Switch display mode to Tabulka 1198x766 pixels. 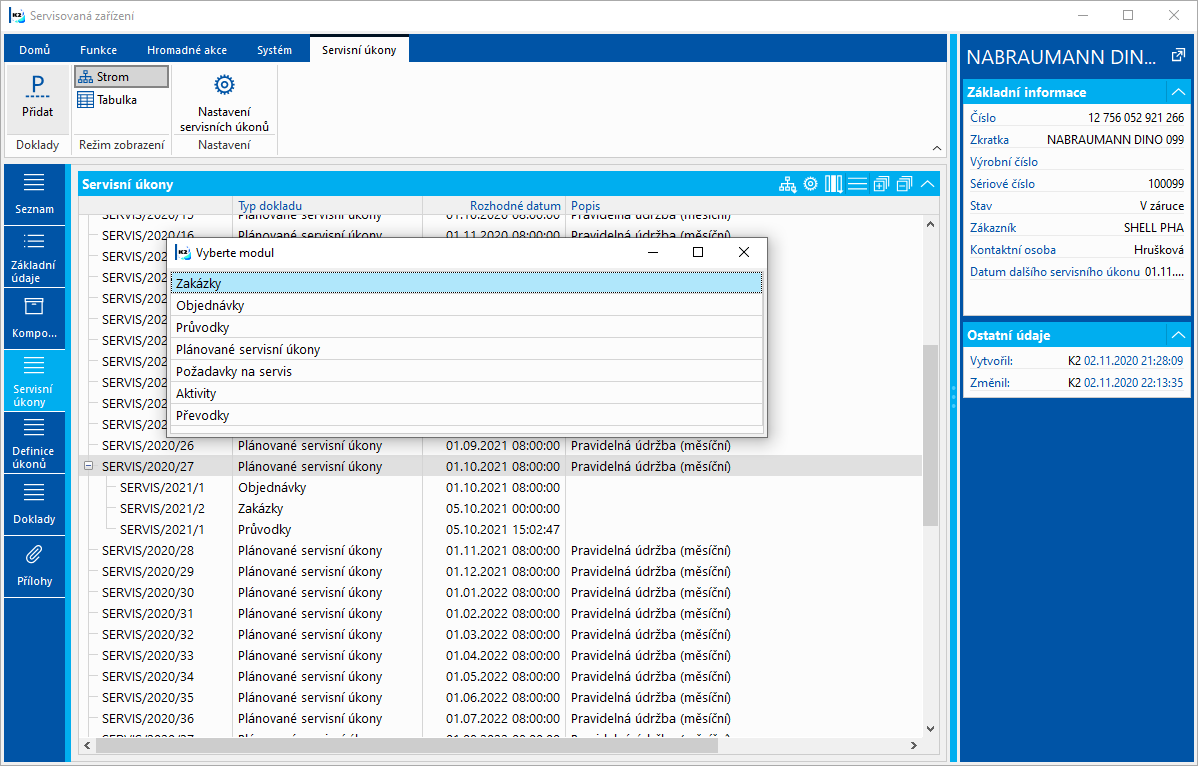point(108,100)
